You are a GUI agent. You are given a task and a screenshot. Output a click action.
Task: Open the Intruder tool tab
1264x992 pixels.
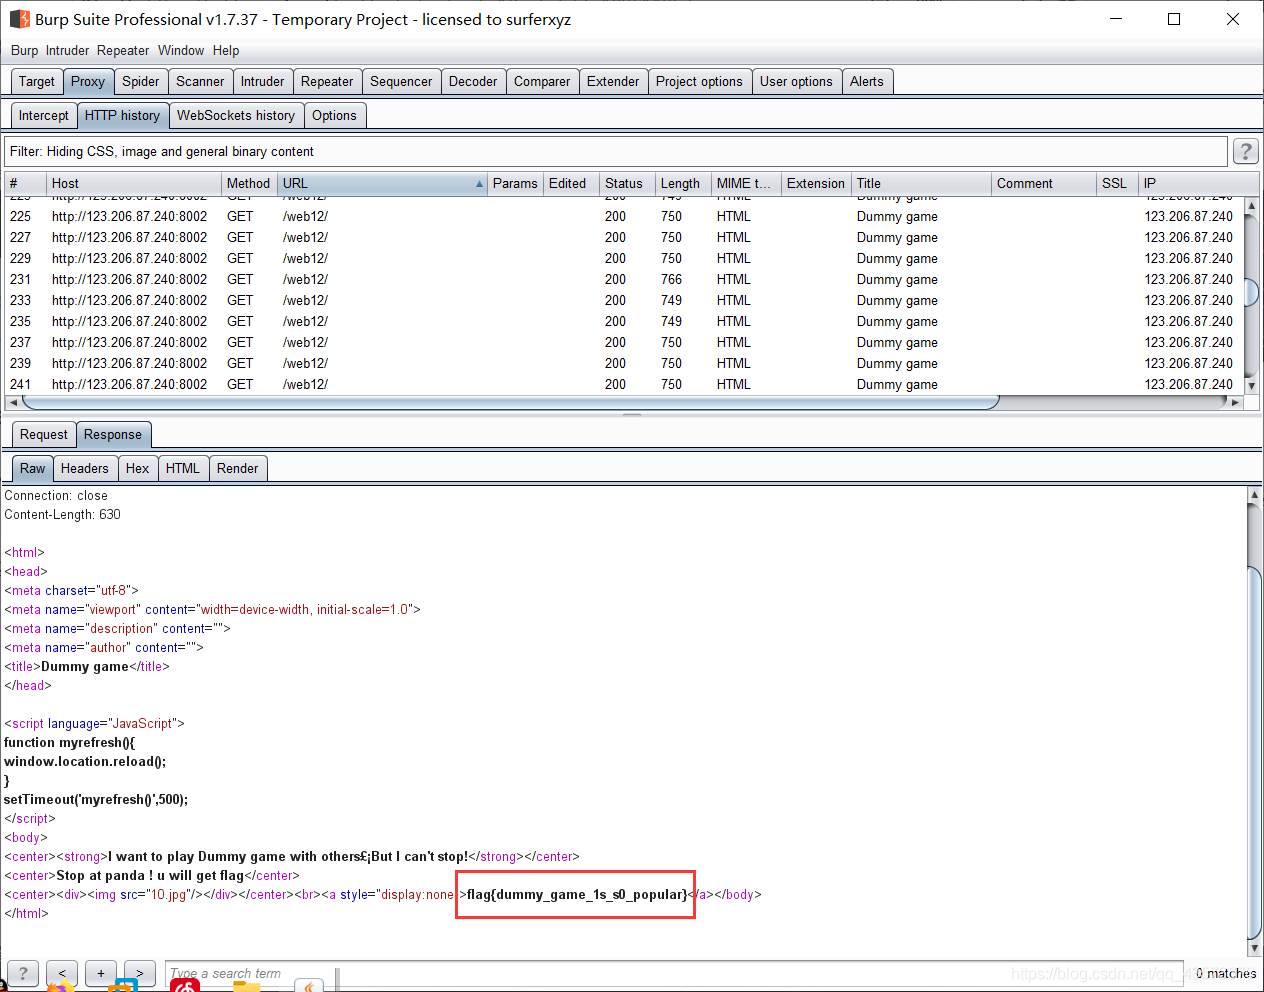(x=263, y=82)
